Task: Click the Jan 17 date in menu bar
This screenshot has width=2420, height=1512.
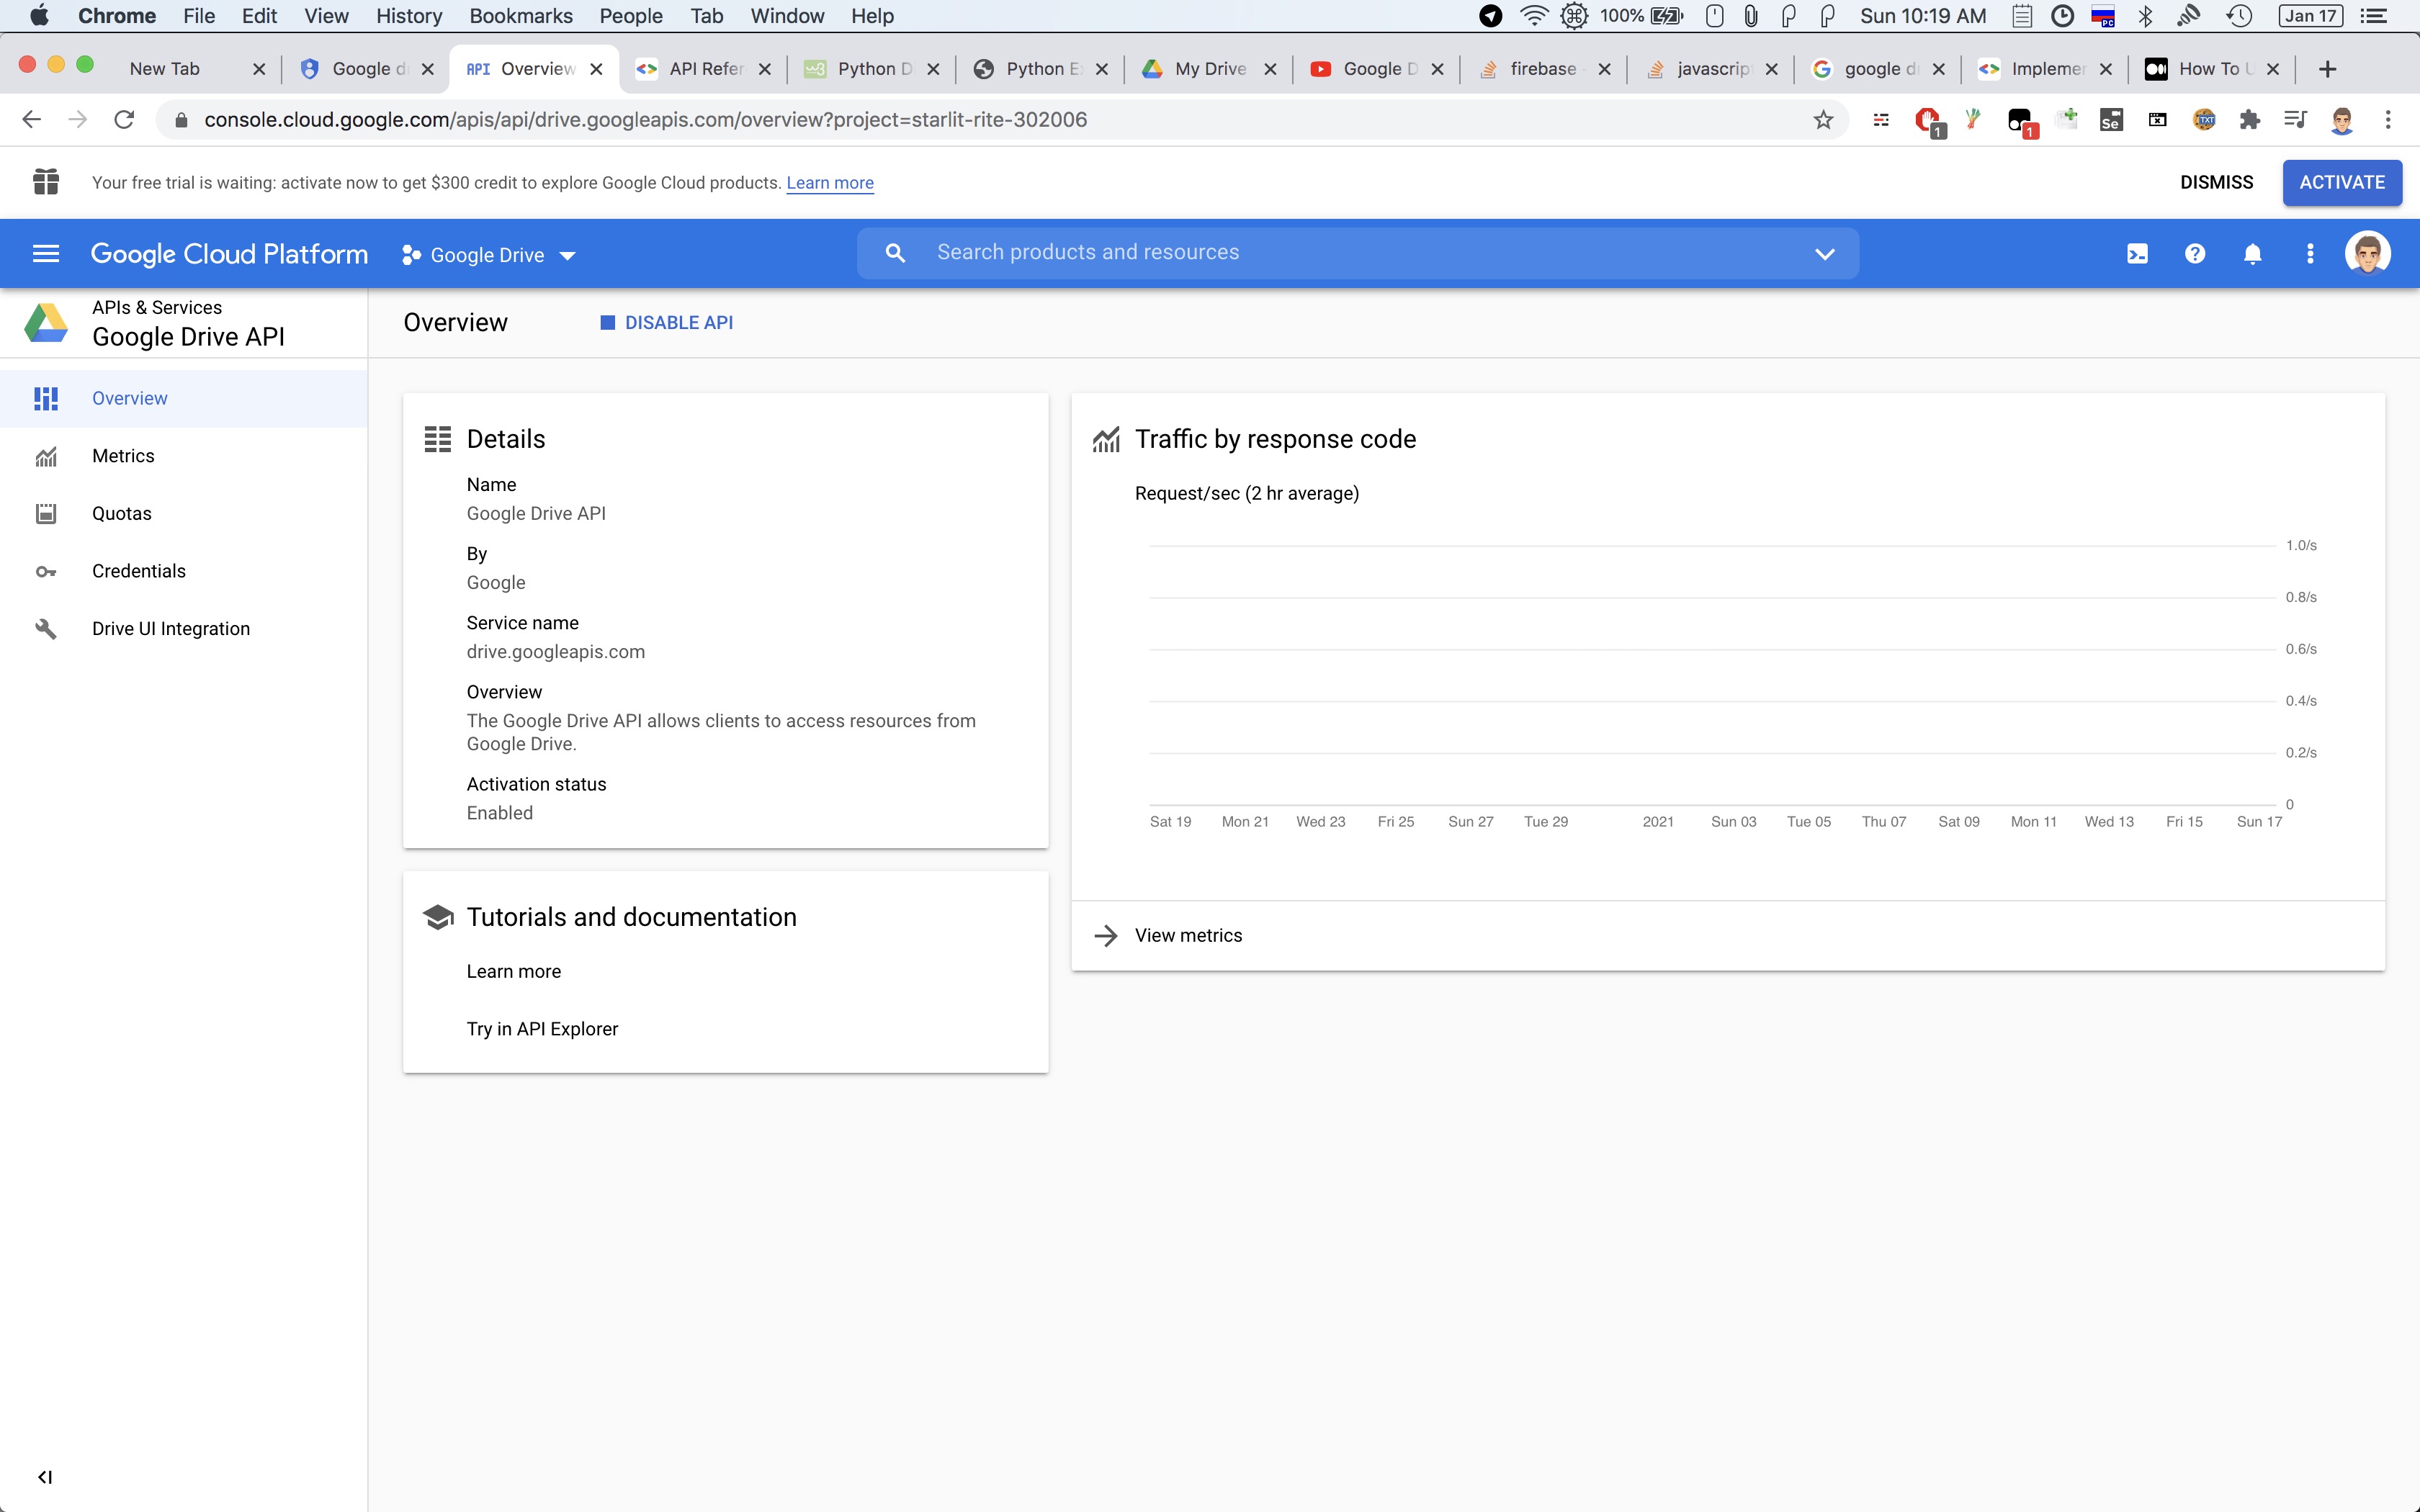Action: [2310, 15]
